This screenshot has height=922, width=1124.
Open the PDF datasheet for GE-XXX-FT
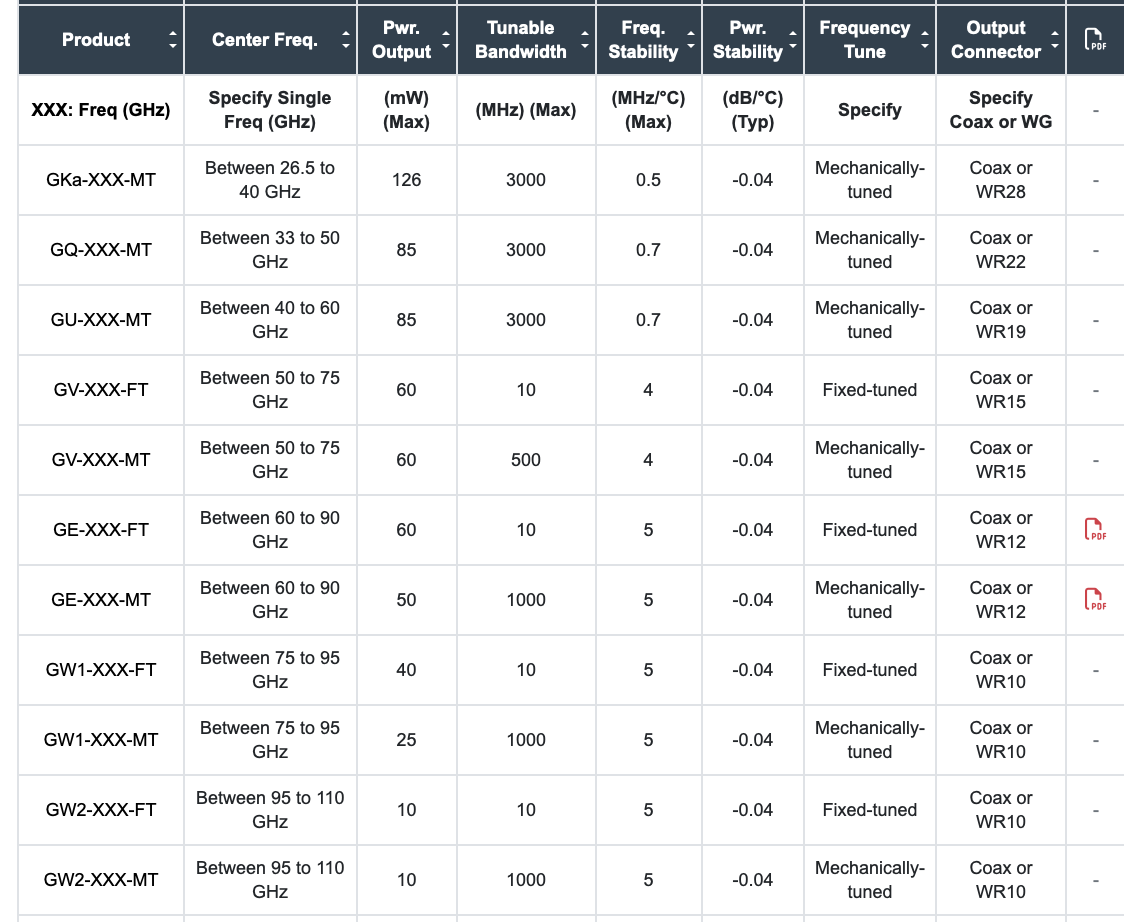tap(1095, 530)
